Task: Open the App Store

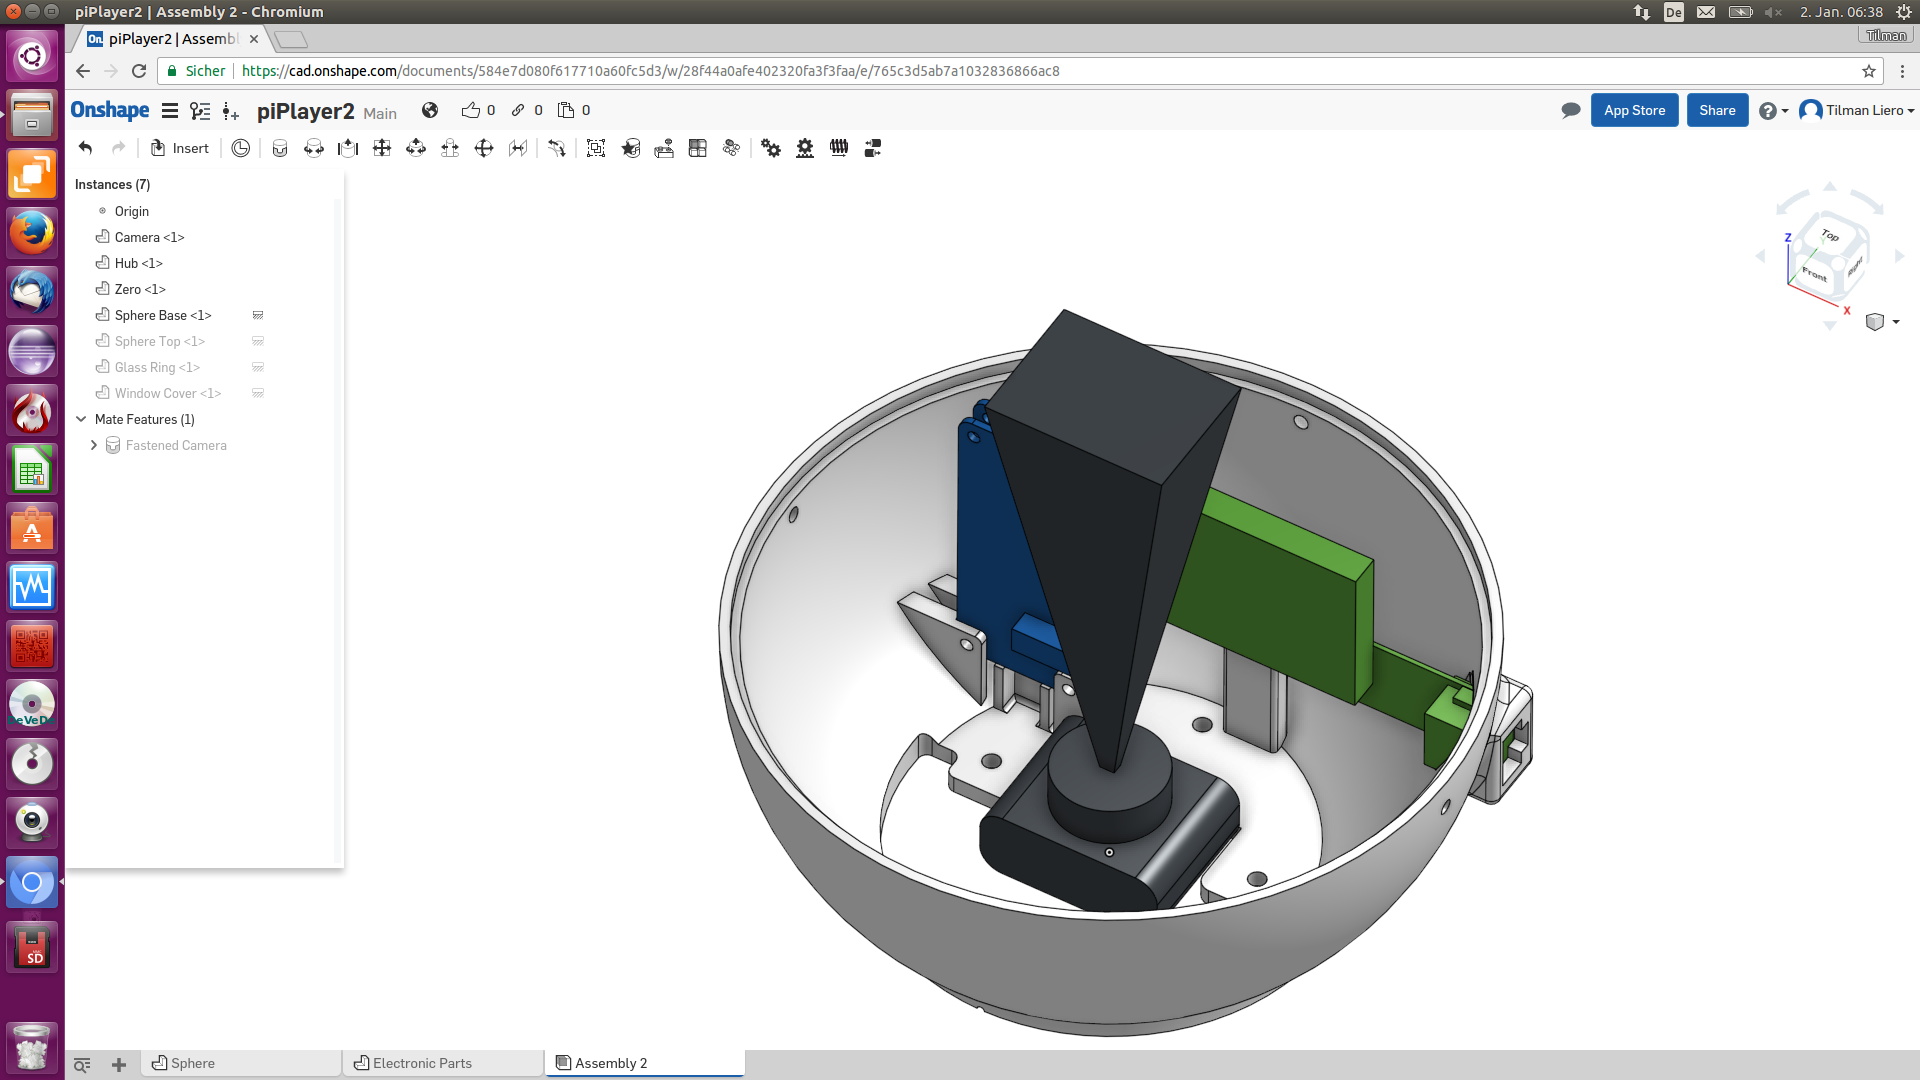Action: pyautogui.click(x=1635, y=110)
